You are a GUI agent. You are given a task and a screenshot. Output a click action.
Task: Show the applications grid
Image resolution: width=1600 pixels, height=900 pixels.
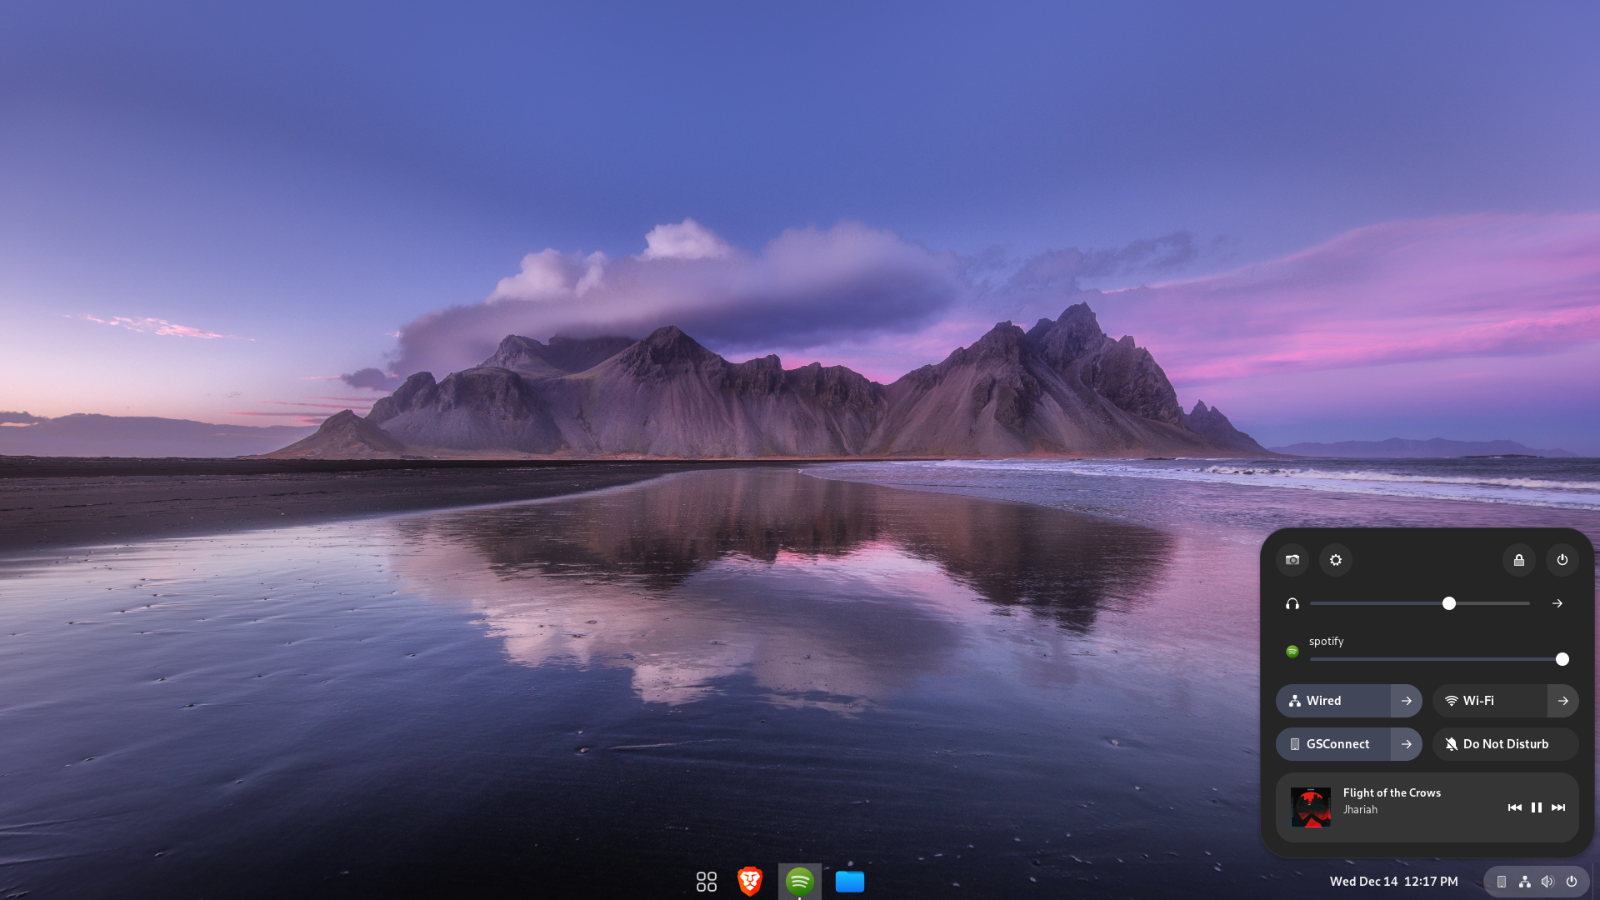click(706, 881)
